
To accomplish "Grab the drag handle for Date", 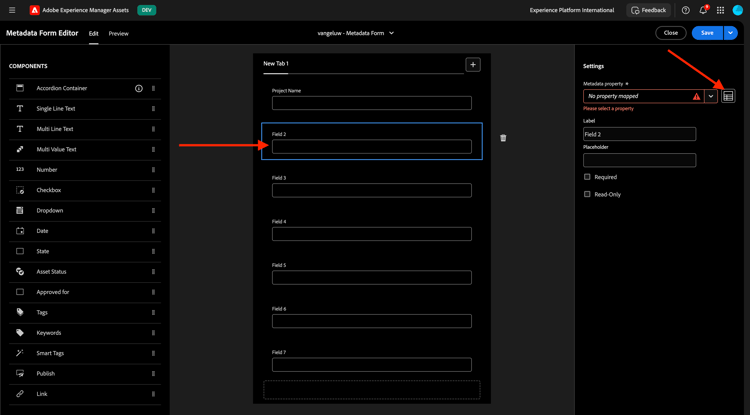I will (x=153, y=231).
